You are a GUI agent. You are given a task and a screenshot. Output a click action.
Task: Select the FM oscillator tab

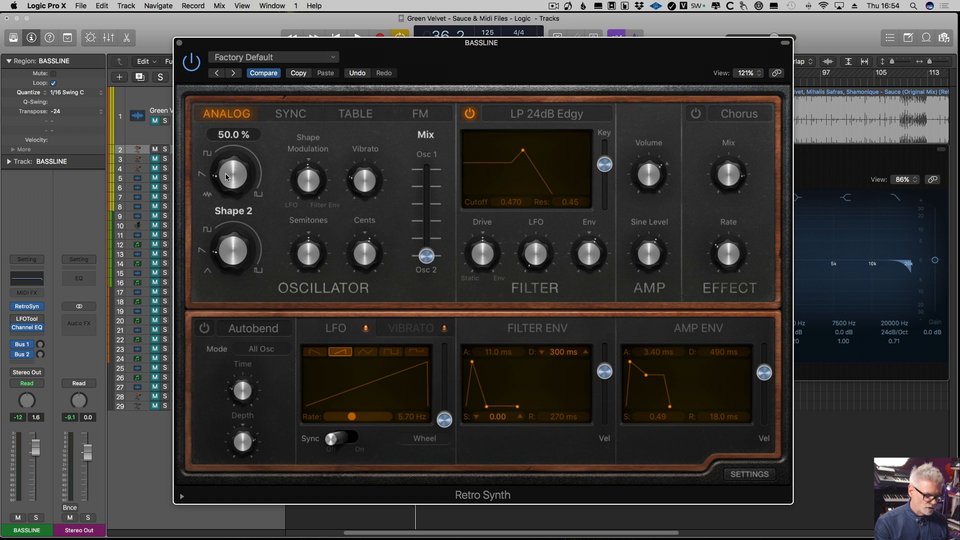pos(420,113)
